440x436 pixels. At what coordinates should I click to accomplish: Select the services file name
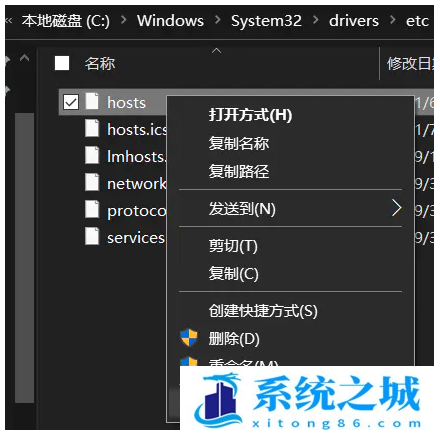click(136, 238)
